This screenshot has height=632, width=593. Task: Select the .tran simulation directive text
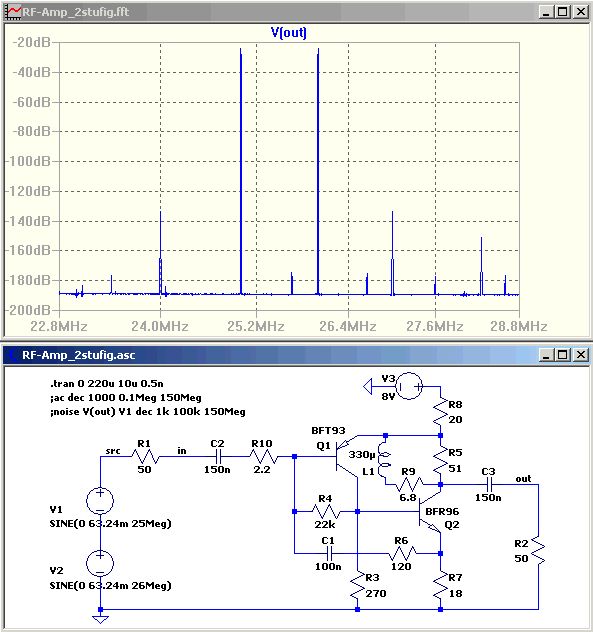pos(107,383)
